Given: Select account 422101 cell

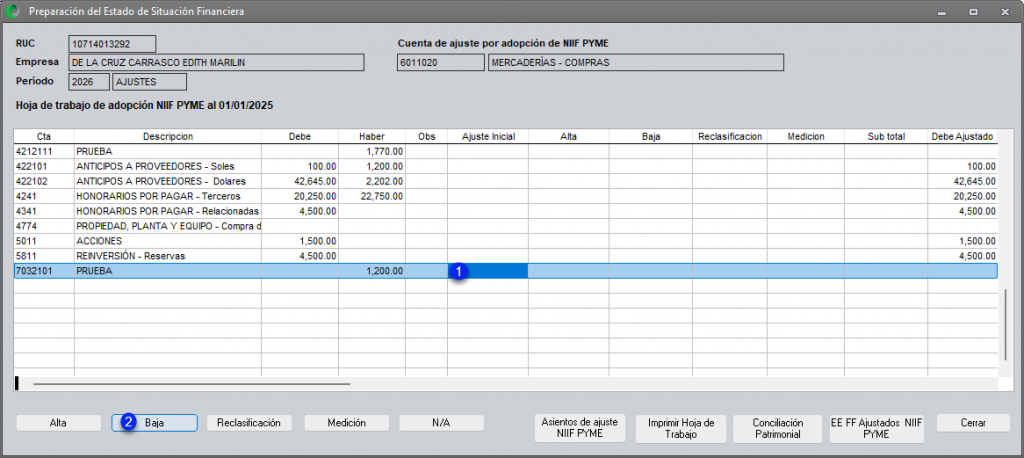Looking at the screenshot, I should pos(44,166).
